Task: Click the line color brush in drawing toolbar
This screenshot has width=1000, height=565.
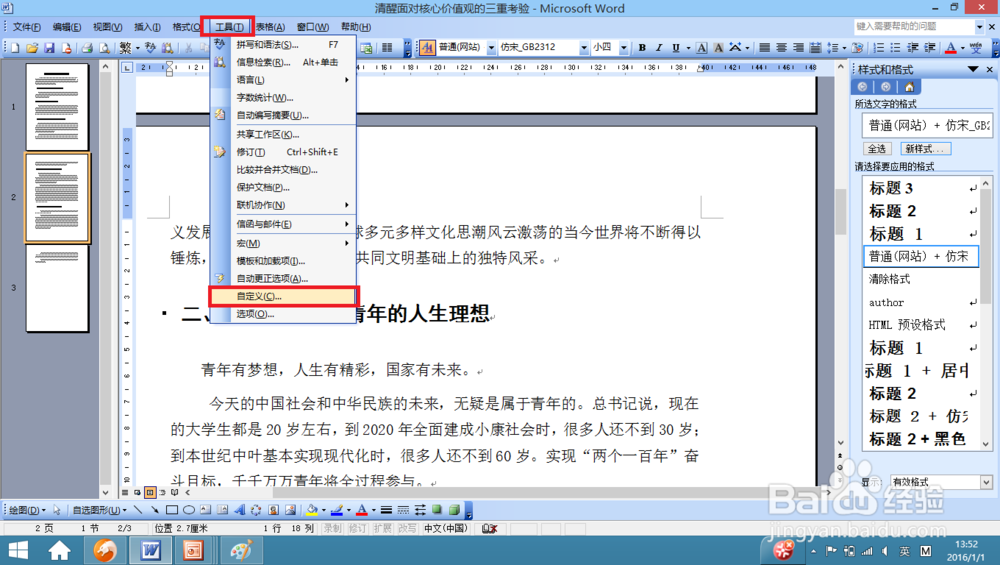Action: click(337, 510)
